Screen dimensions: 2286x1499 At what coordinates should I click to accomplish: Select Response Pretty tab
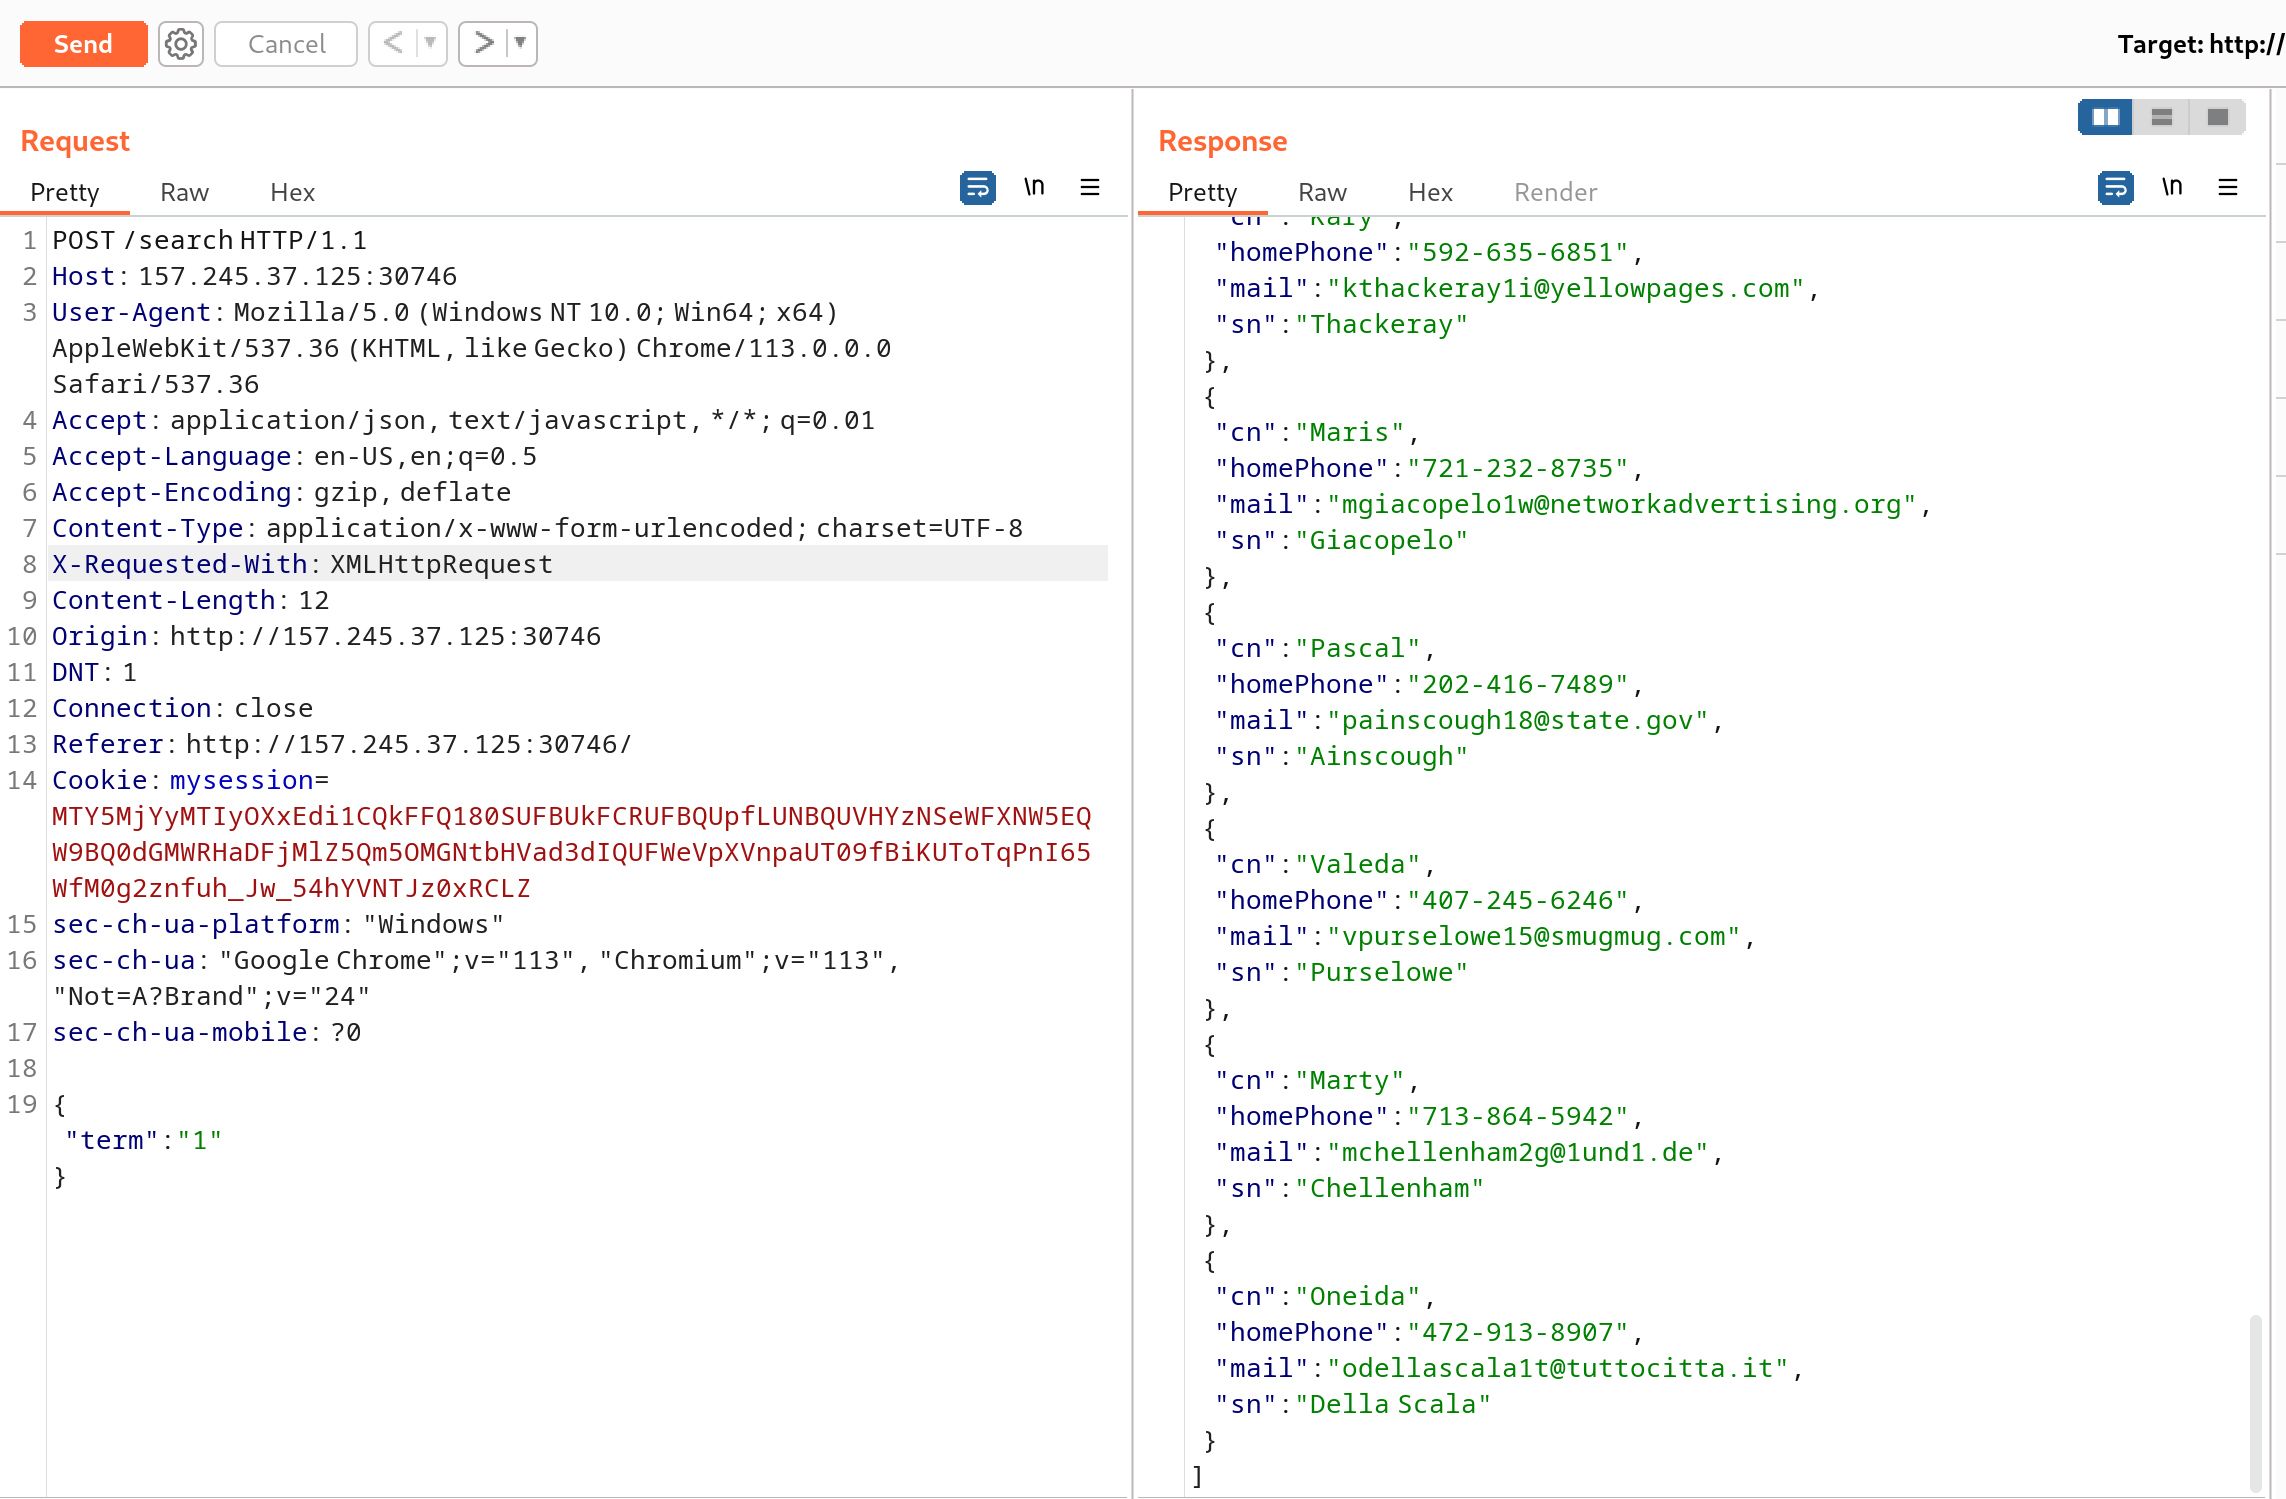[1202, 192]
